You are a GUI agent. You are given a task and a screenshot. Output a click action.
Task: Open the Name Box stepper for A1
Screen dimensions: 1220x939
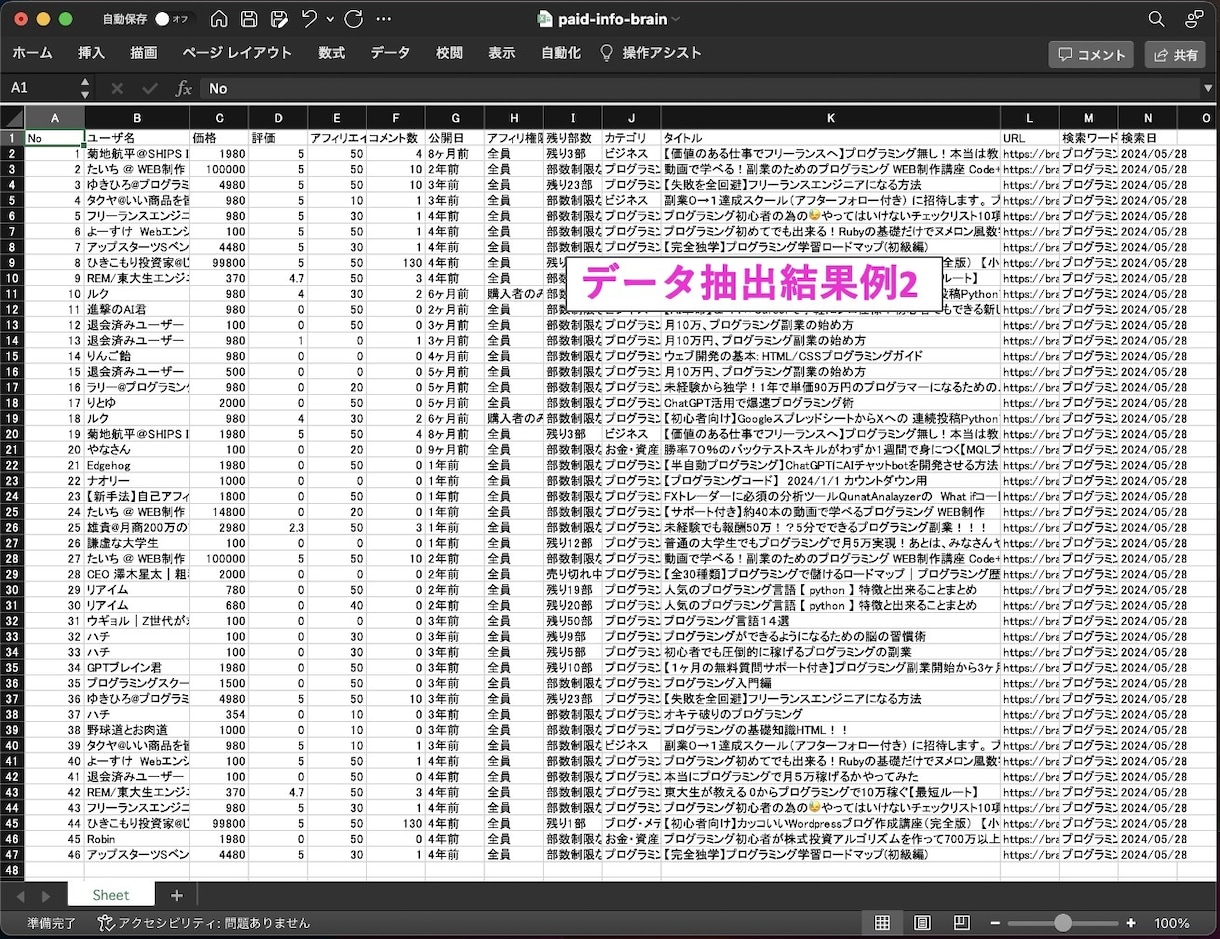(x=85, y=88)
